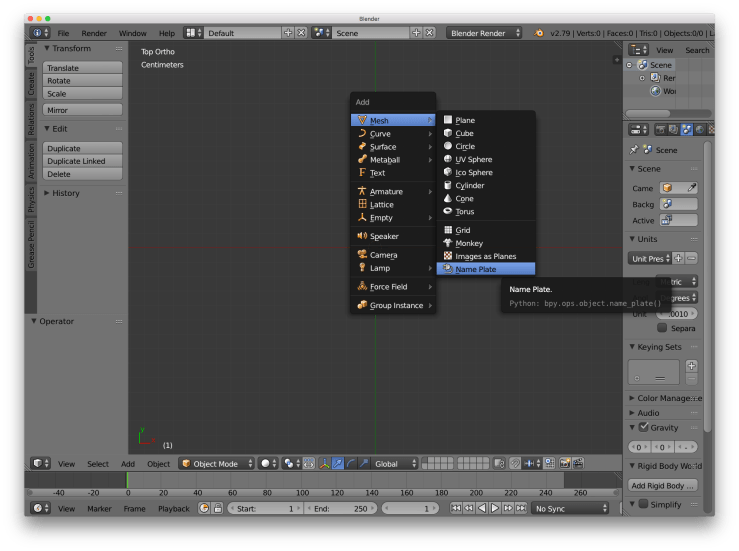Click the Lattice icon in Add menu
Image resolution: width=739 pixels, height=551 pixels.
point(362,204)
